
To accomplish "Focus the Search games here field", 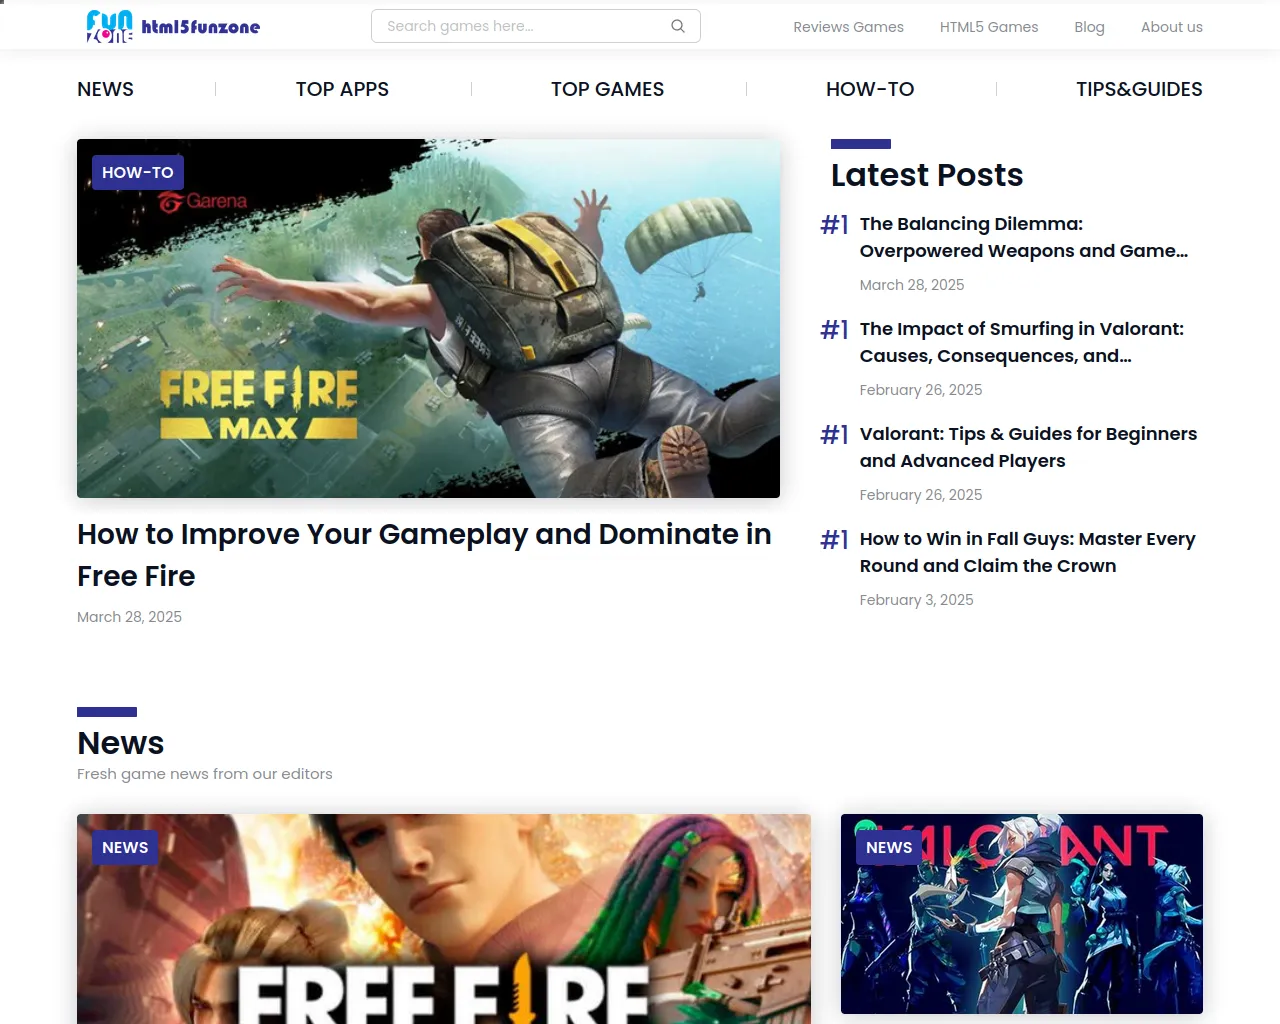I will click(535, 26).
